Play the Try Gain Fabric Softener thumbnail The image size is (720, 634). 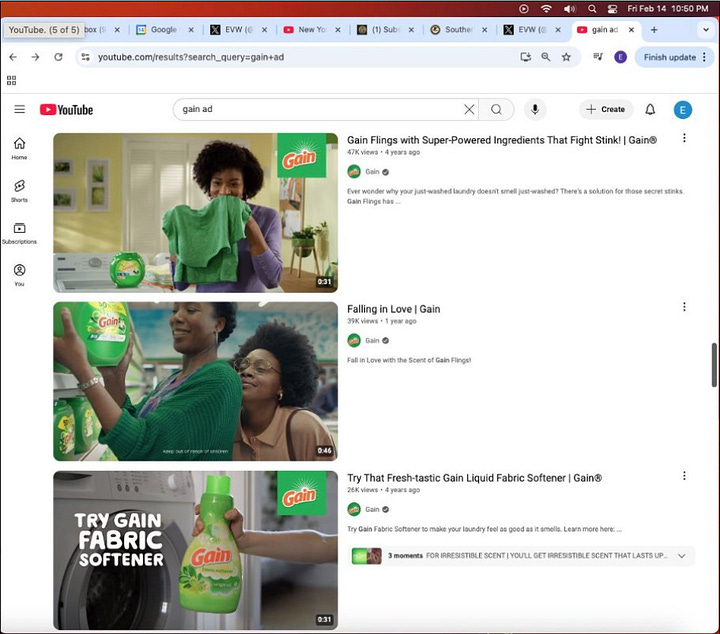coord(196,550)
